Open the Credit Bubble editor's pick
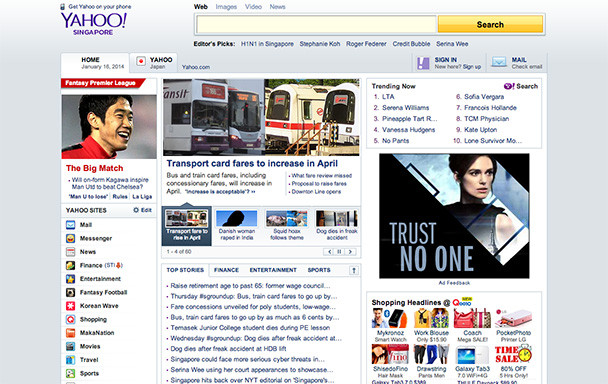The image size is (608, 384). tap(411, 44)
